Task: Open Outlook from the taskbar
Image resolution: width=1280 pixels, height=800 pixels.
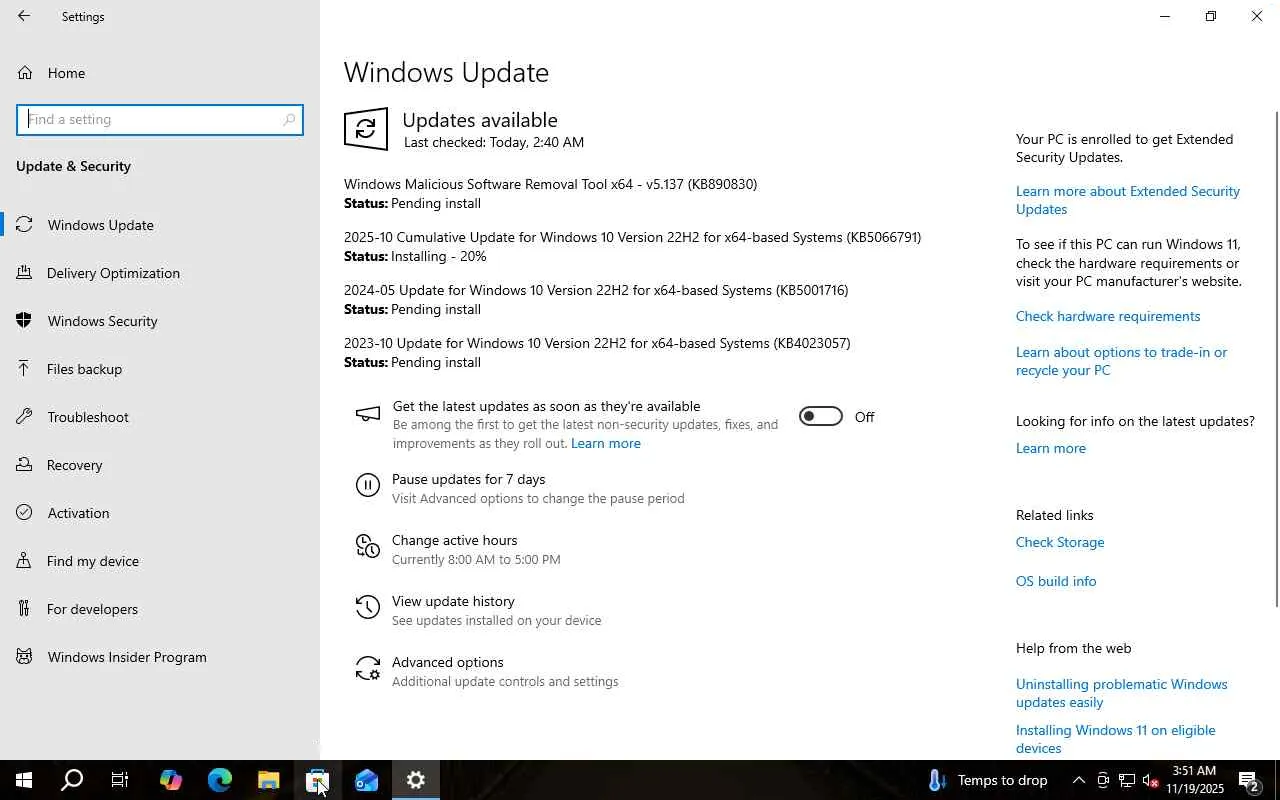Action: coord(366,780)
